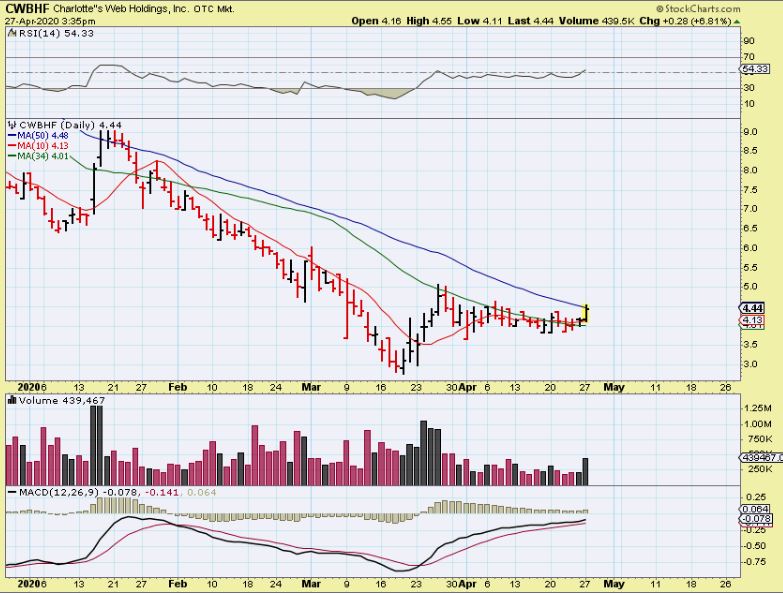The height and width of the screenshot is (594, 783).
Task: Click the MA(50) 4.48 legend text
Action: click(x=43, y=136)
